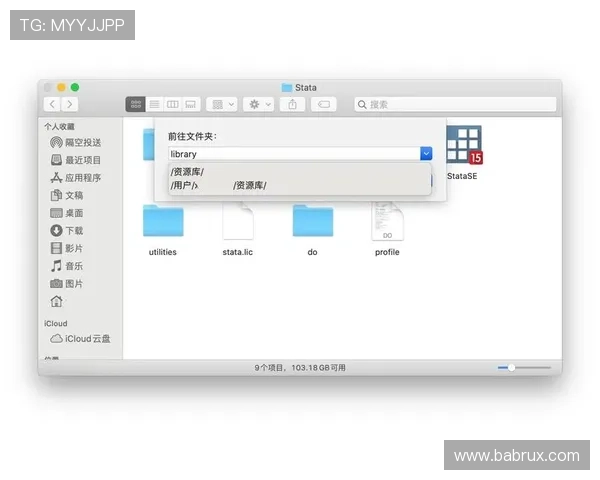The width and height of the screenshot is (600, 480).
Task: Open the gear action menu
Action: [x=259, y=104]
